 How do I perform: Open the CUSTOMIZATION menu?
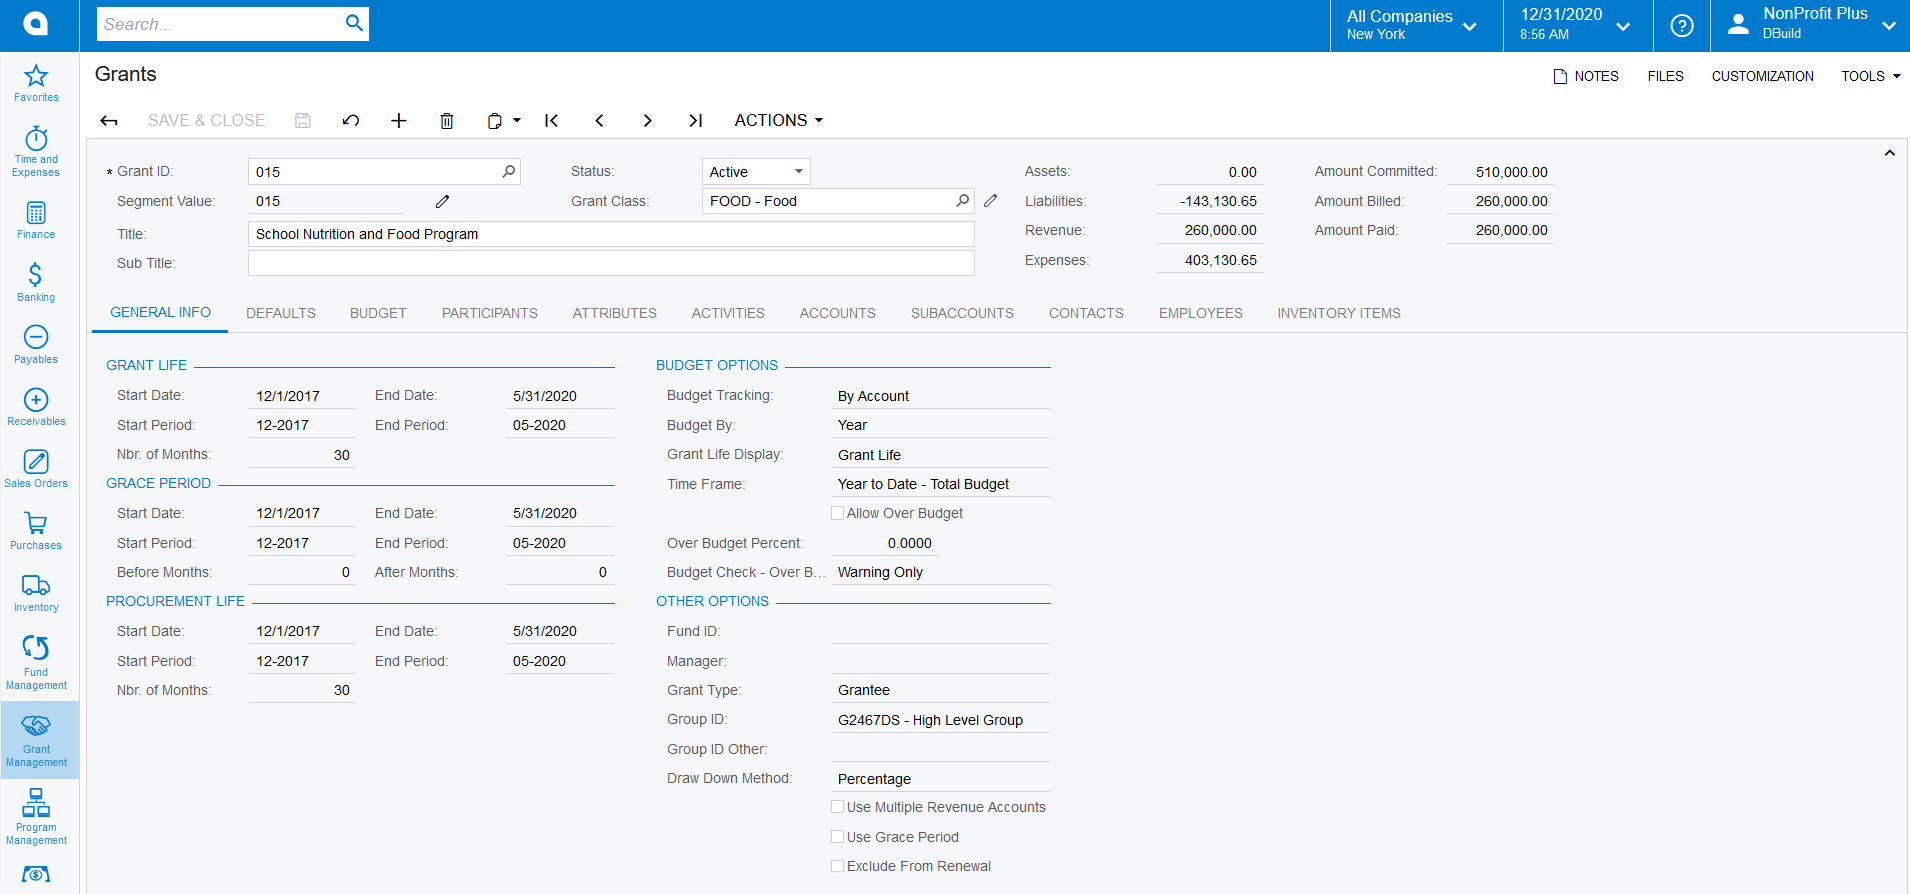(1762, 76)
